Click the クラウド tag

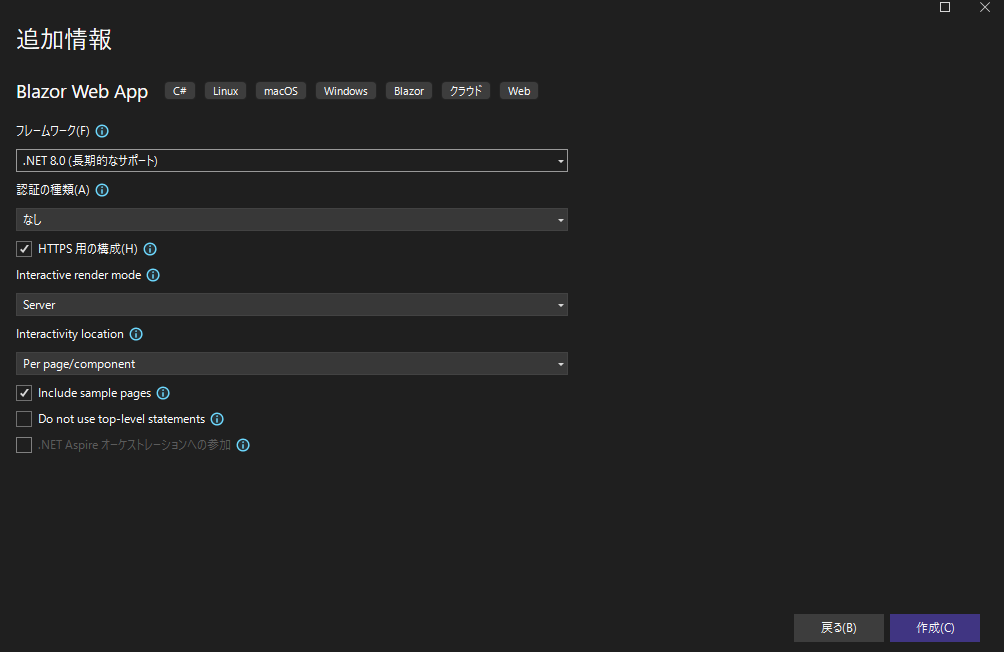[x=466, y=91]
